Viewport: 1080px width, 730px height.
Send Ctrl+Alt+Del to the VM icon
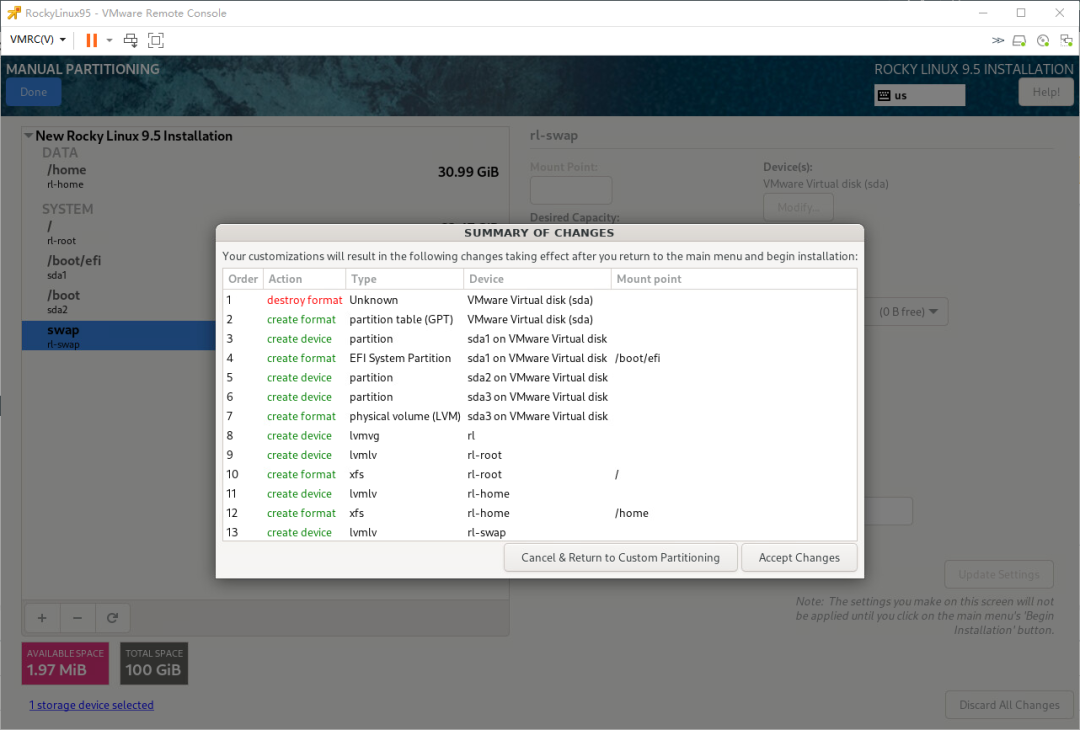[130, 40]
